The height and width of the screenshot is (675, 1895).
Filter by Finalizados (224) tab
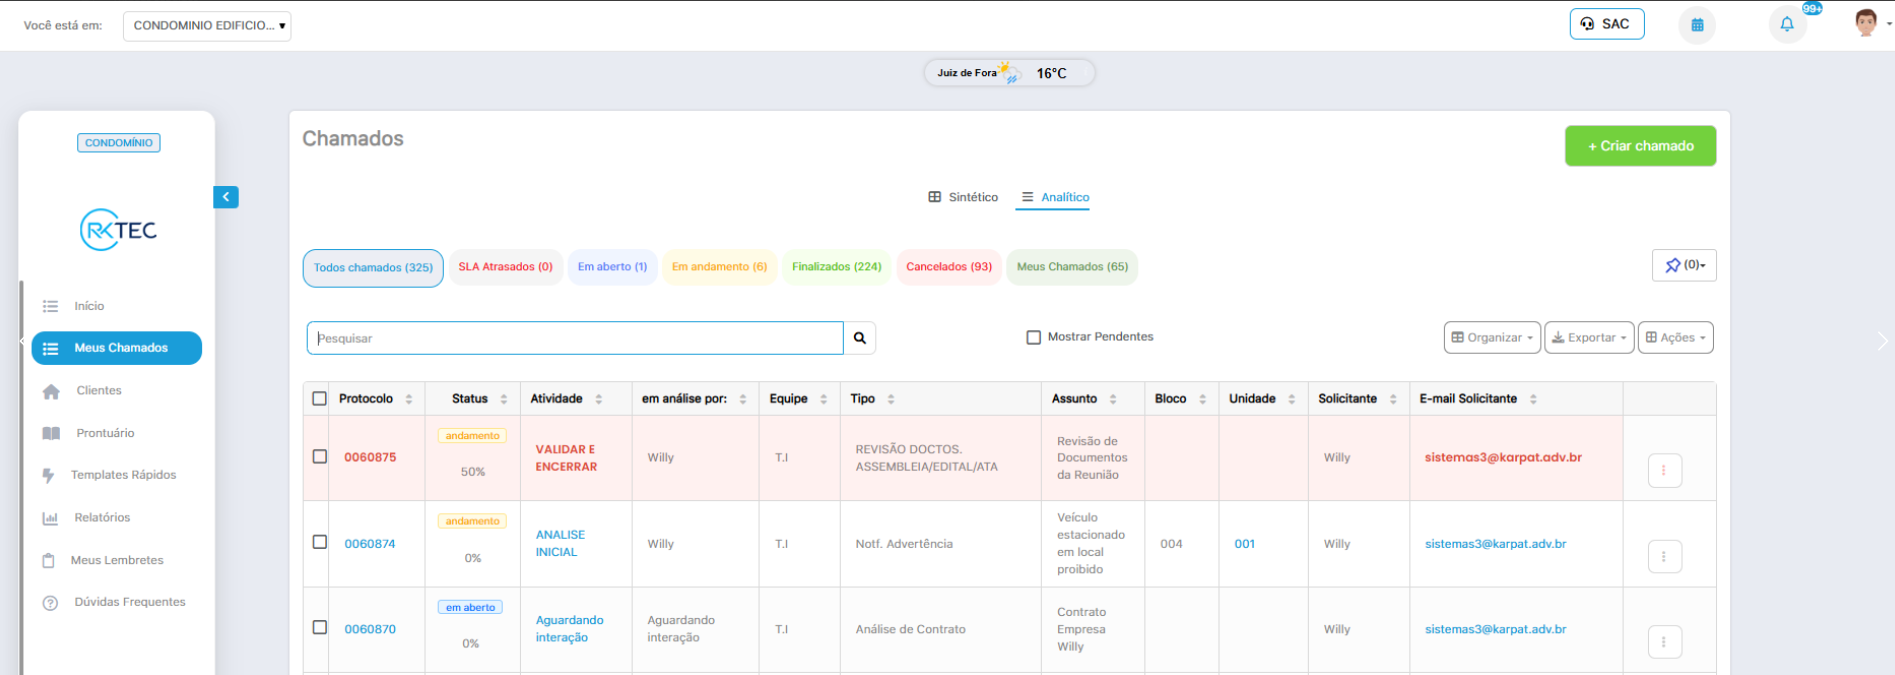tap(836, 267)
